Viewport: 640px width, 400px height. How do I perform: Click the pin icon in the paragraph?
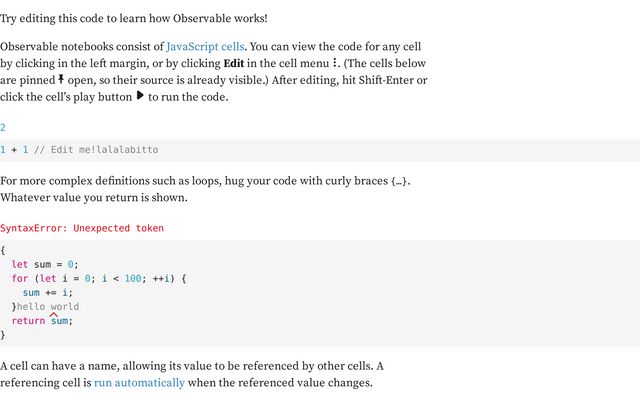click(61, 79)
